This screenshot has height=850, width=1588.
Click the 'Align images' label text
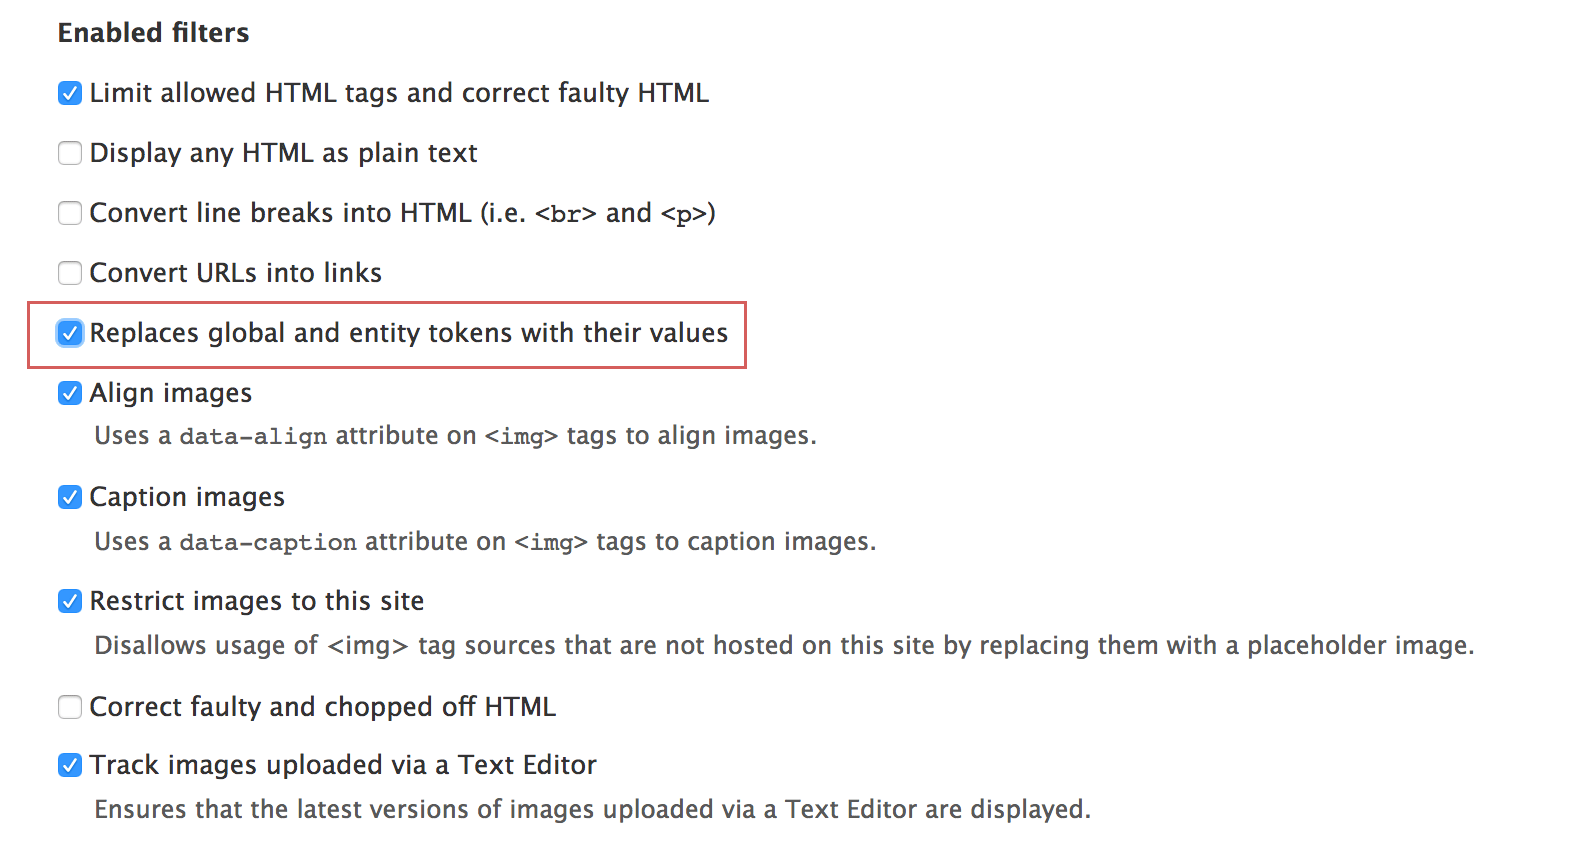tap(171, 393)
